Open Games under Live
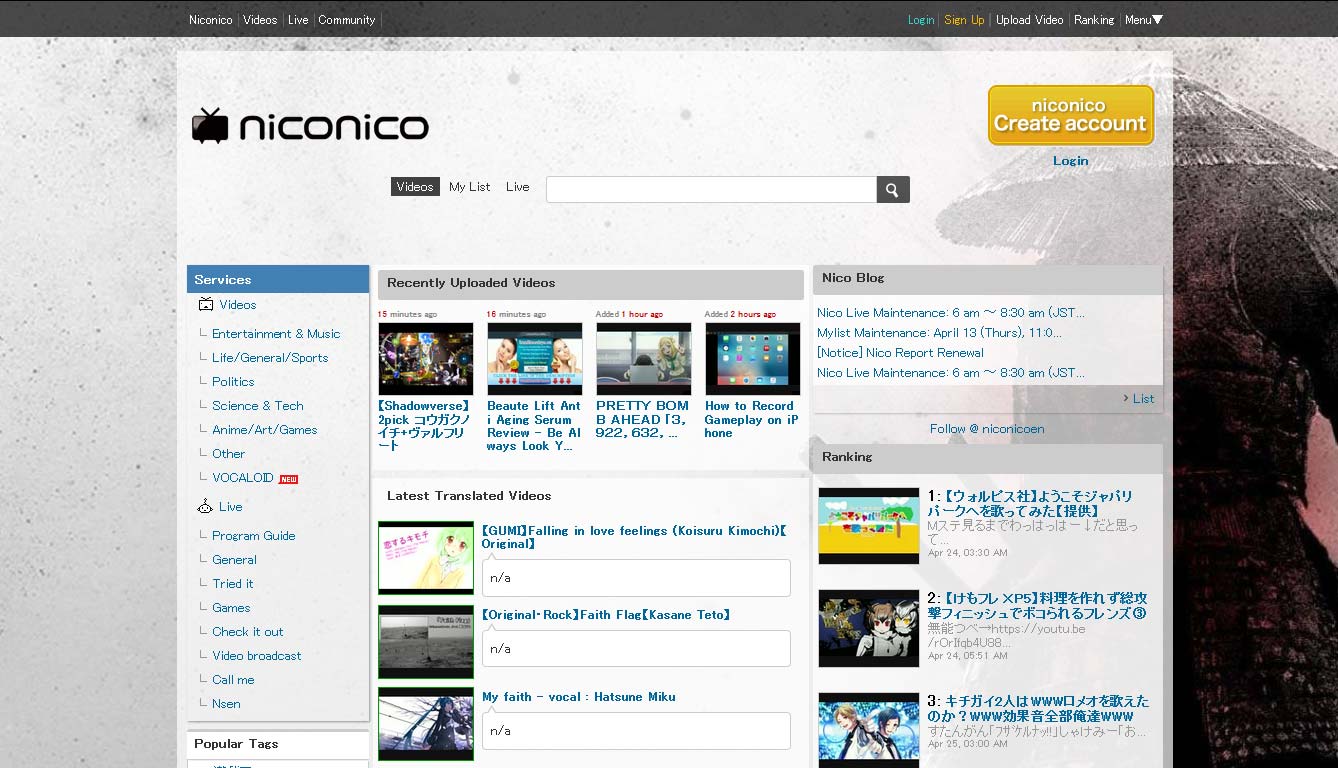The image size is (1338, 768). tap(231, 608)
